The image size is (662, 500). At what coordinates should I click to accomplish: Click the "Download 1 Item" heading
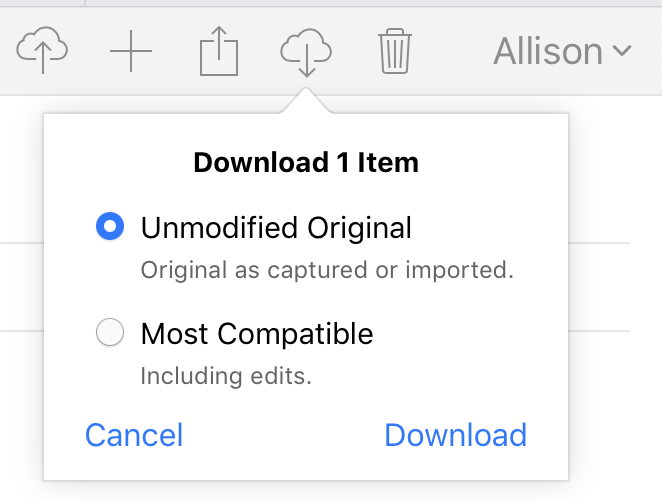tap(306, 162)
